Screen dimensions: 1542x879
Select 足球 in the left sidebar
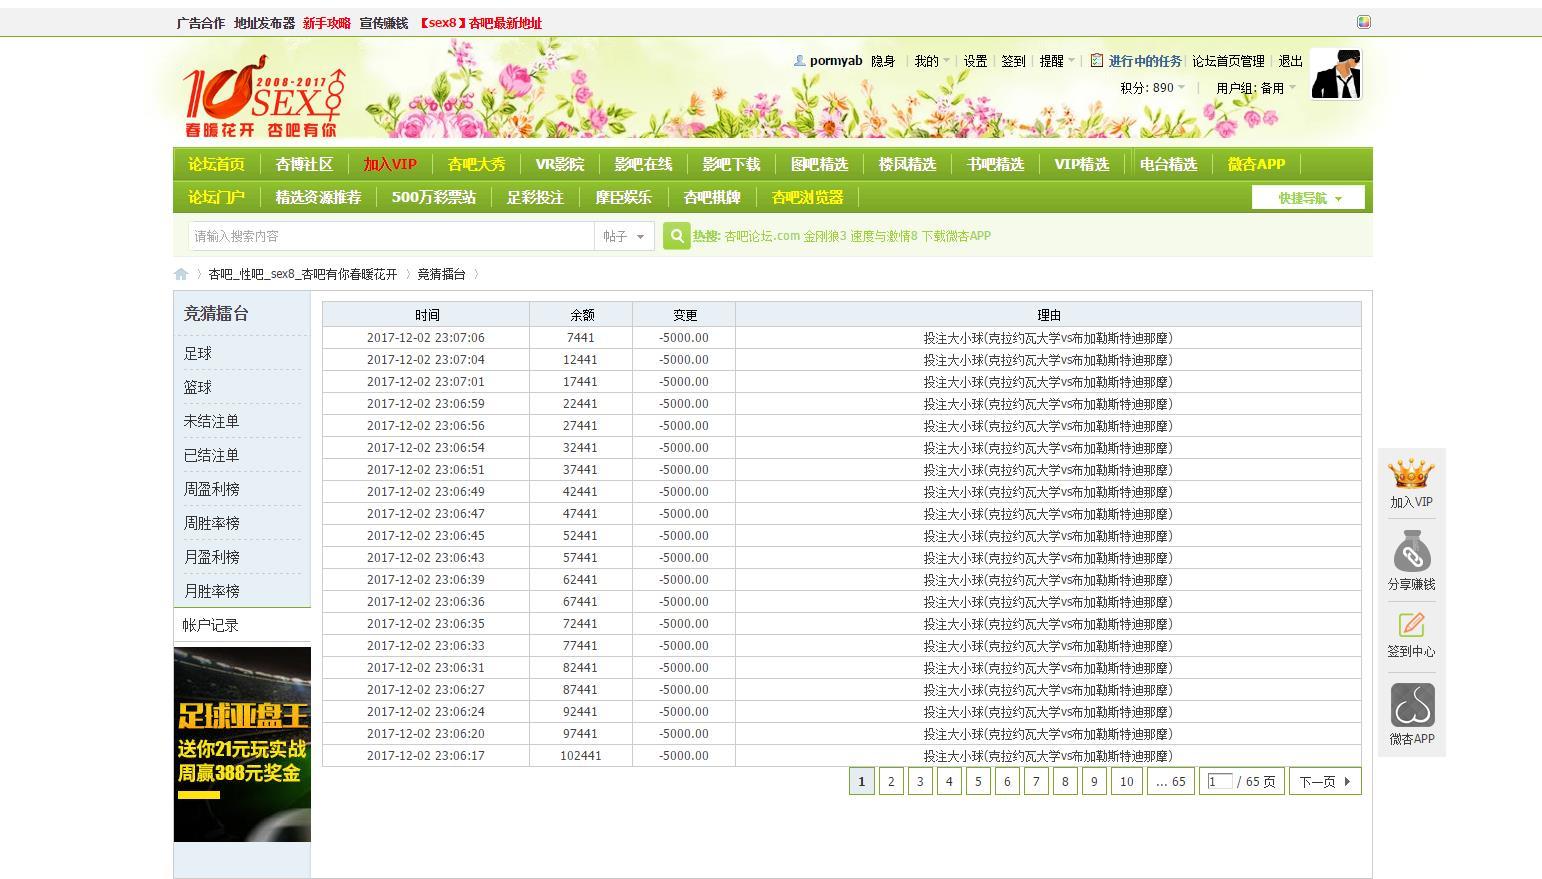pyautogui.click(x=198, y=353)
